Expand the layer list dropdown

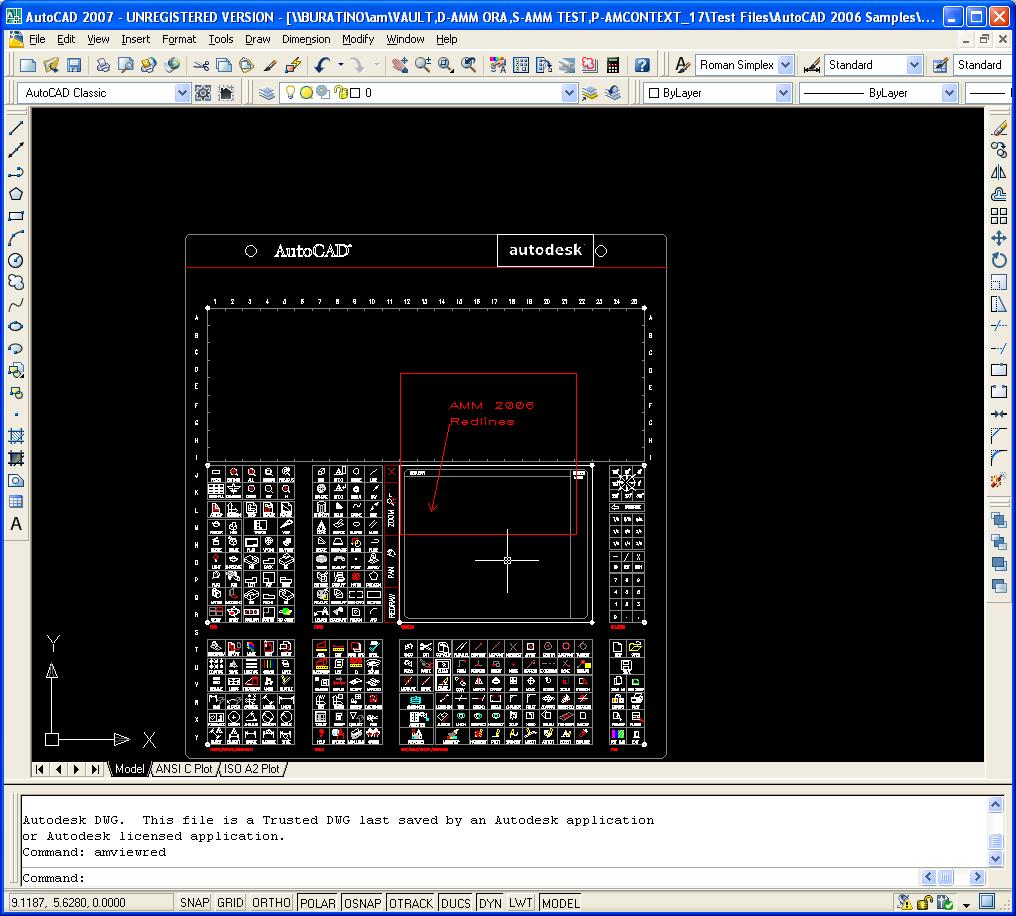[x=569, y=93]
